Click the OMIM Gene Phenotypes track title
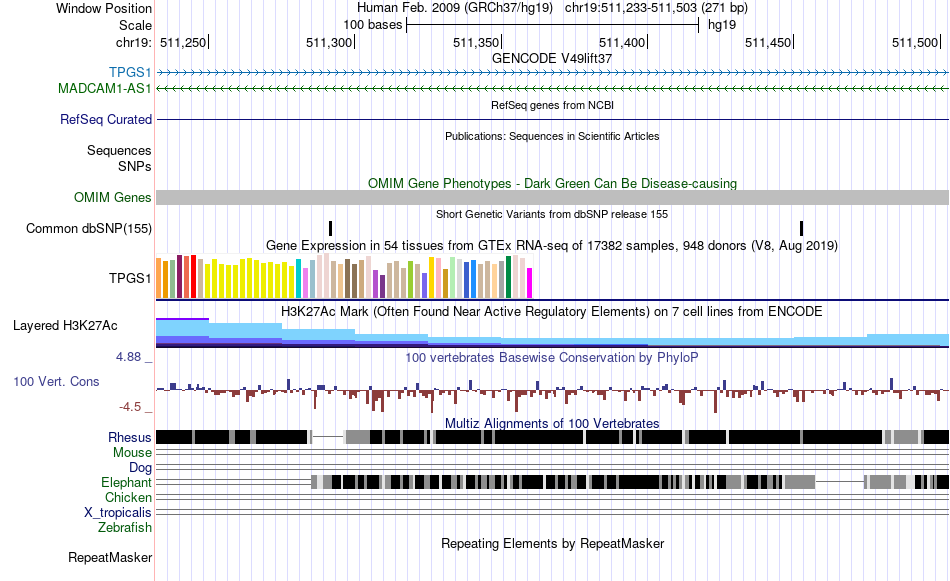Viewport: 950px width, 581px height. coord(552,183)
